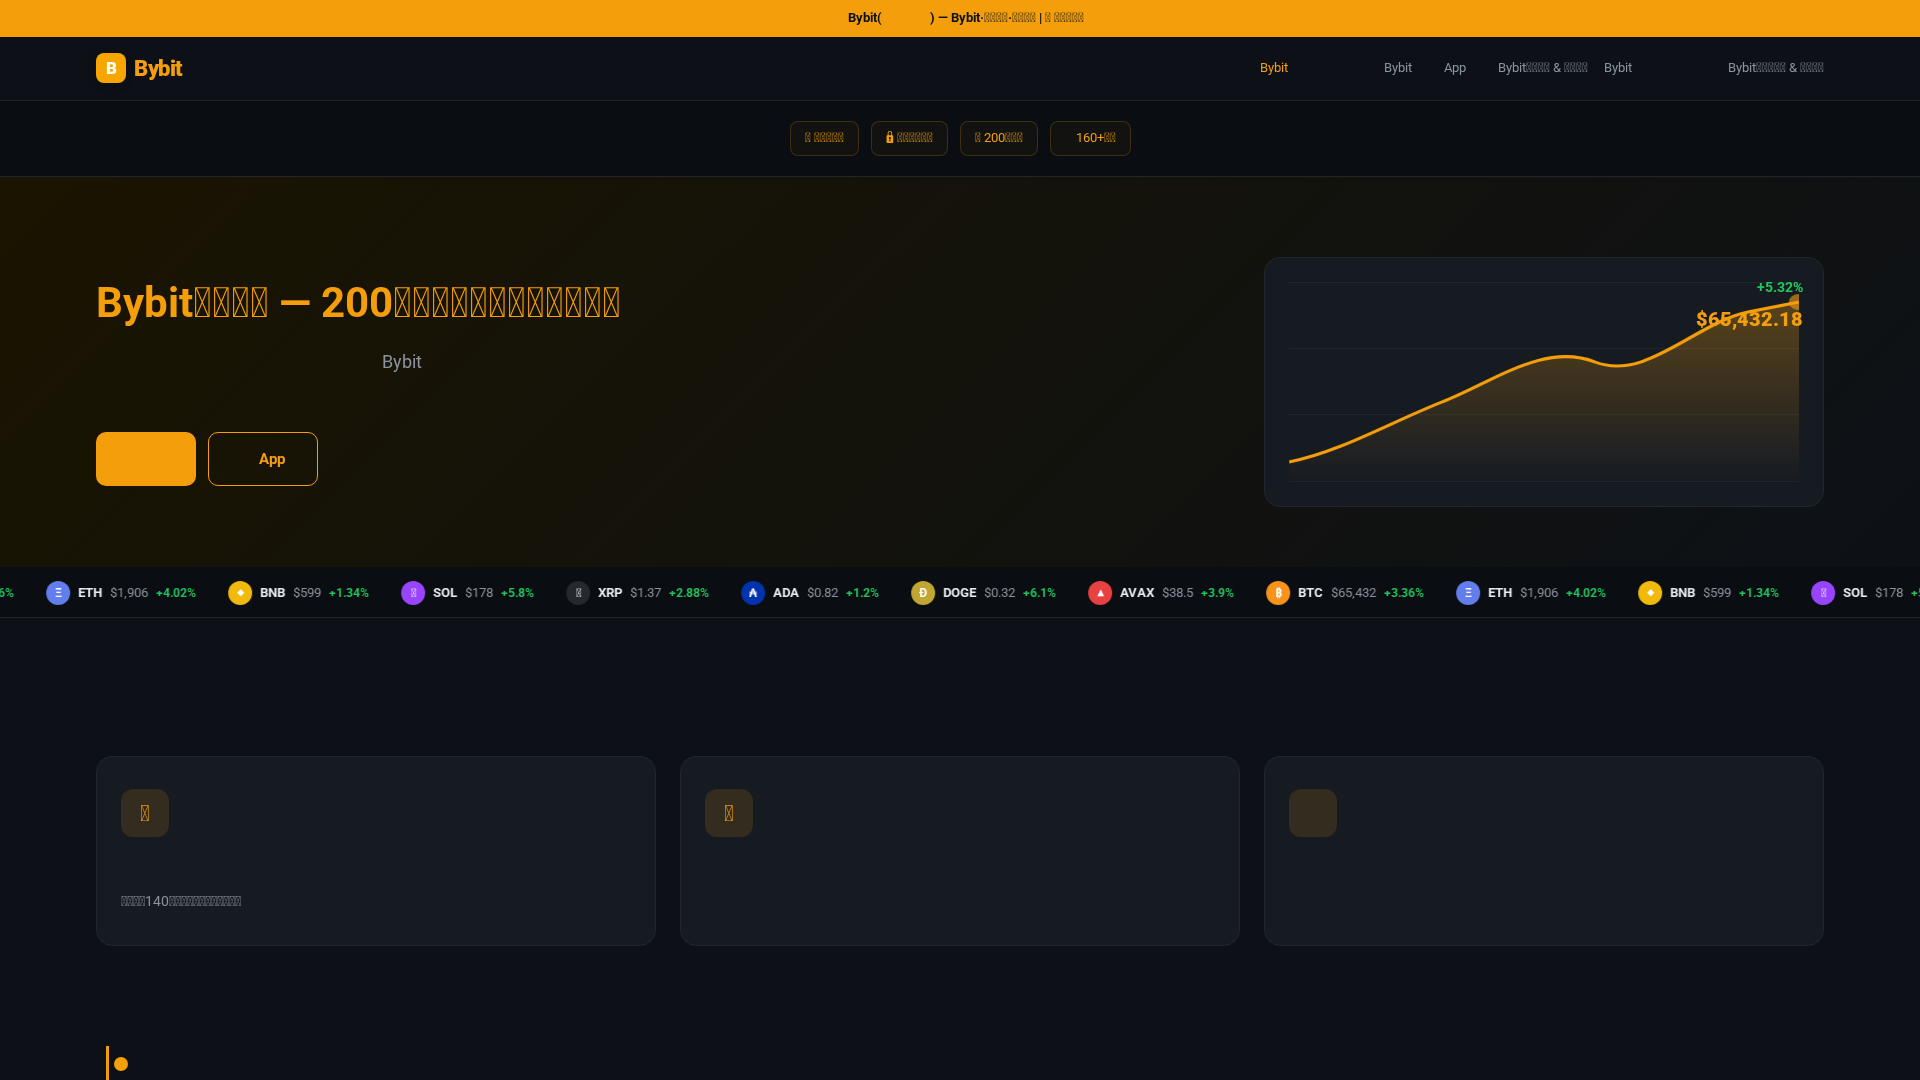Select the purple SOL coin icon

414,593
